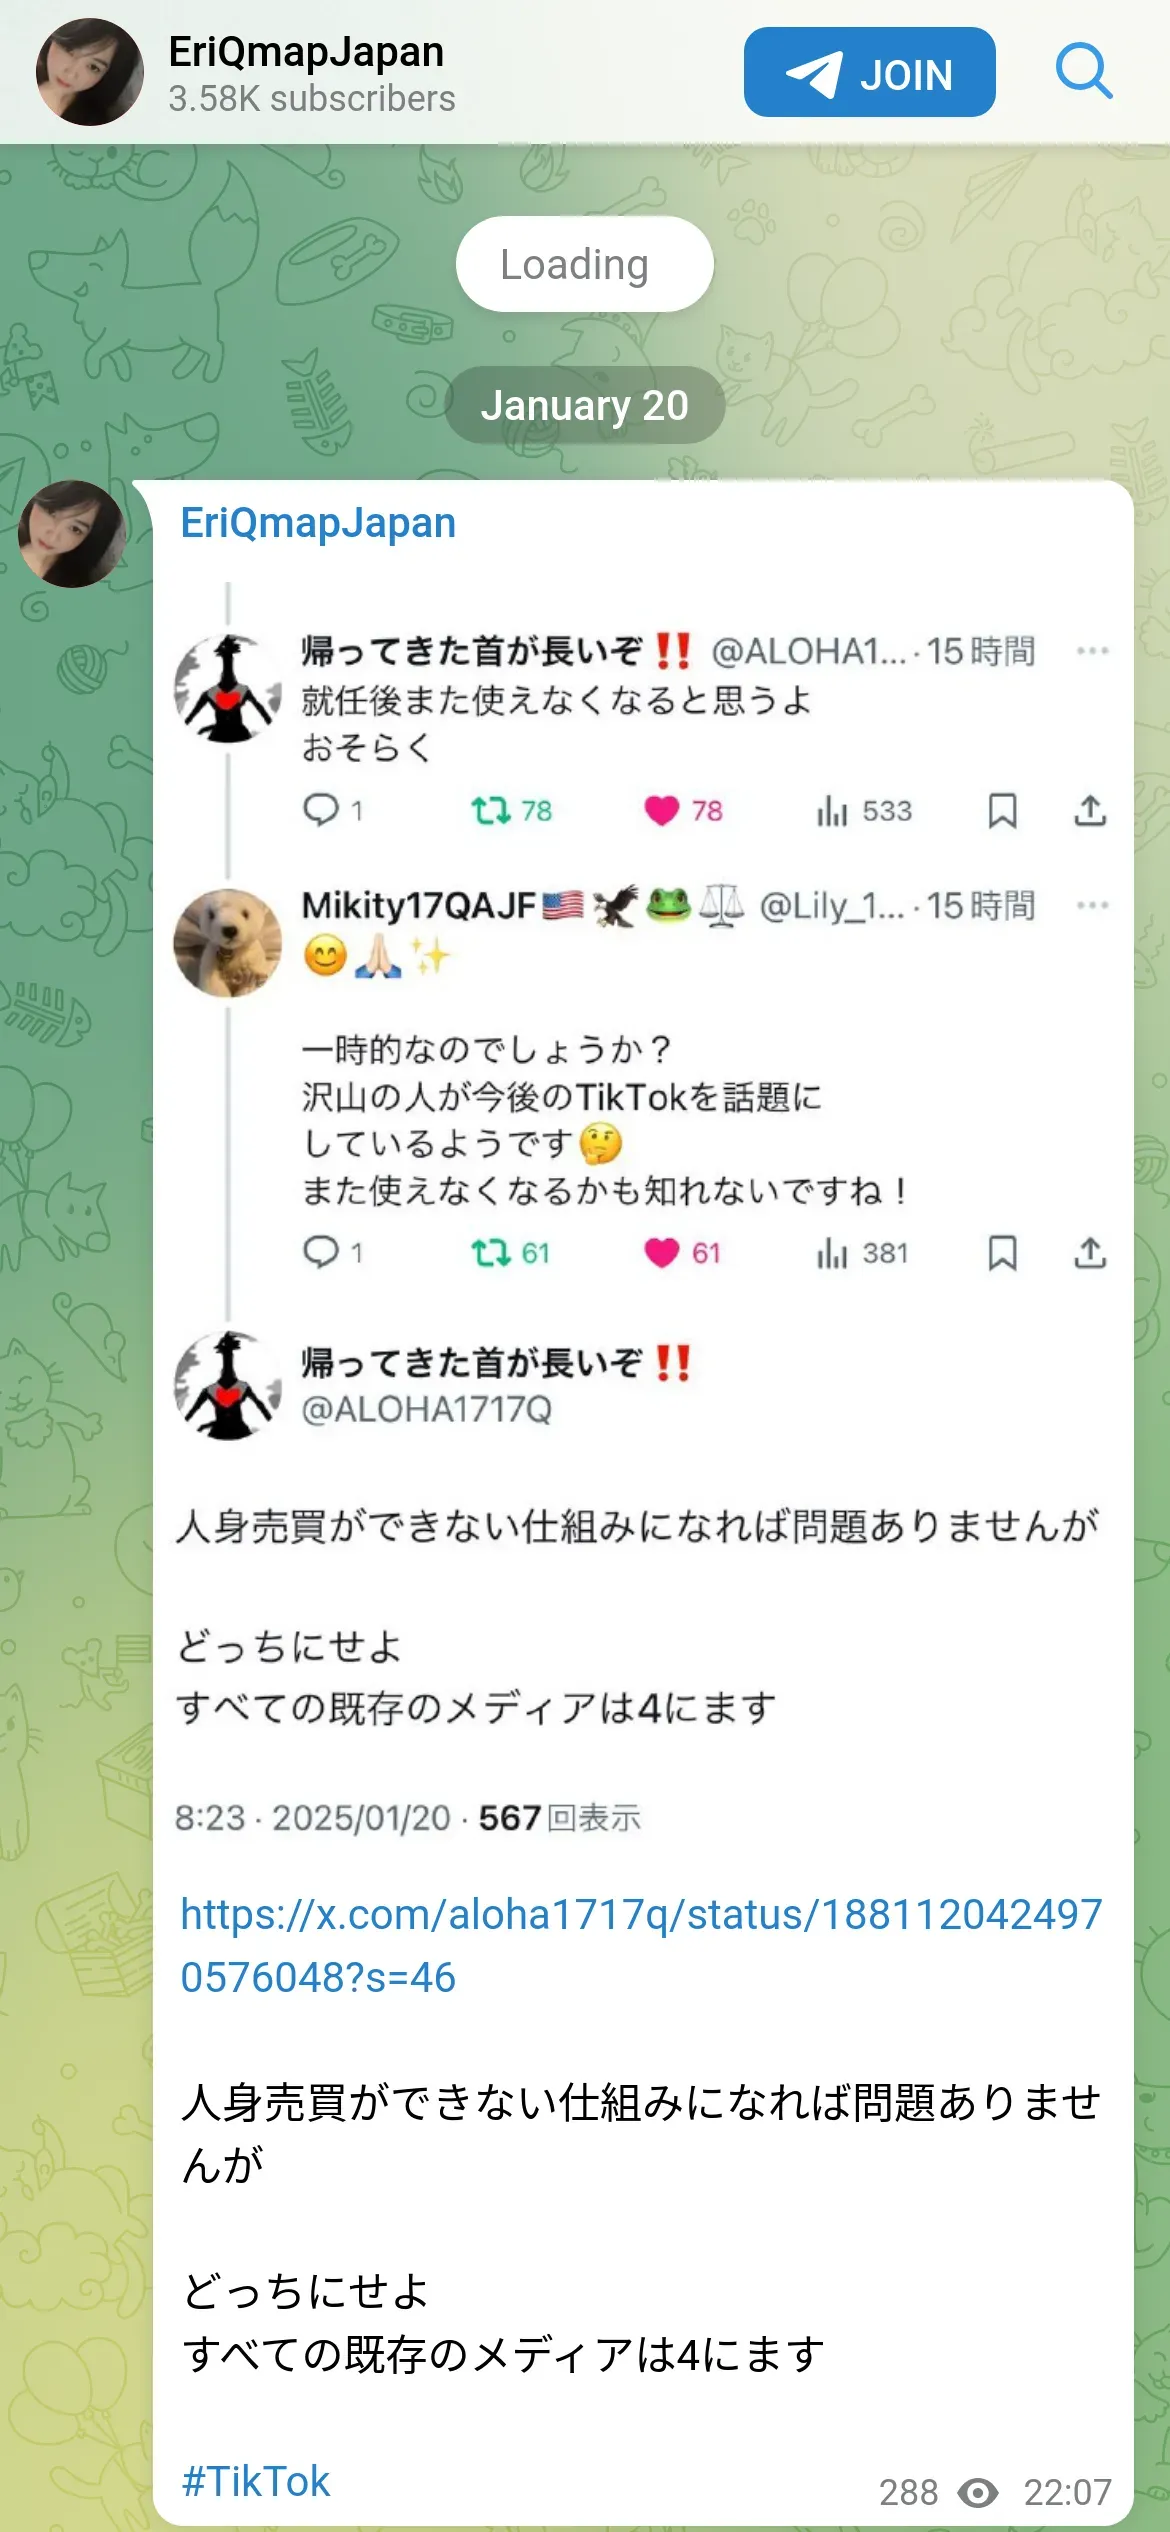
Task: Click the share icon on Mikity17QAJF tweet
Action: pos(1090,1252)
